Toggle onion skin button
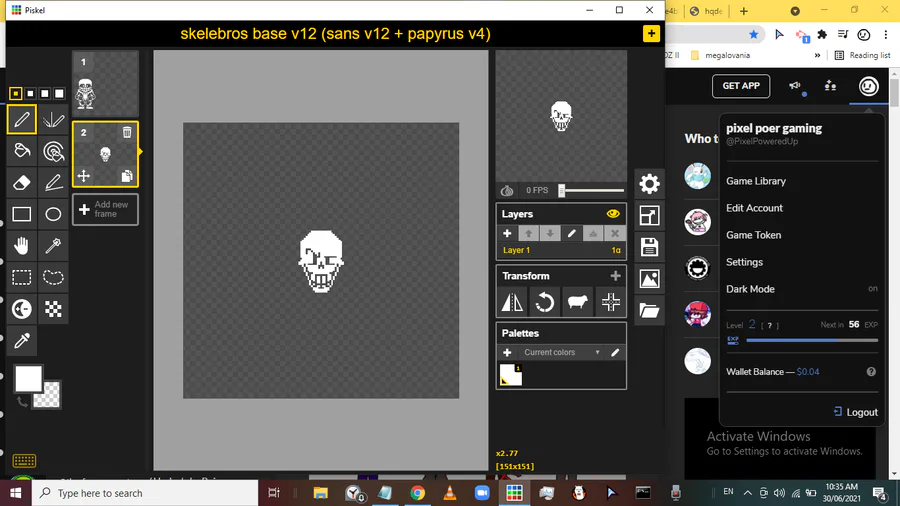The image size is (900, 506). coord(507,190)
